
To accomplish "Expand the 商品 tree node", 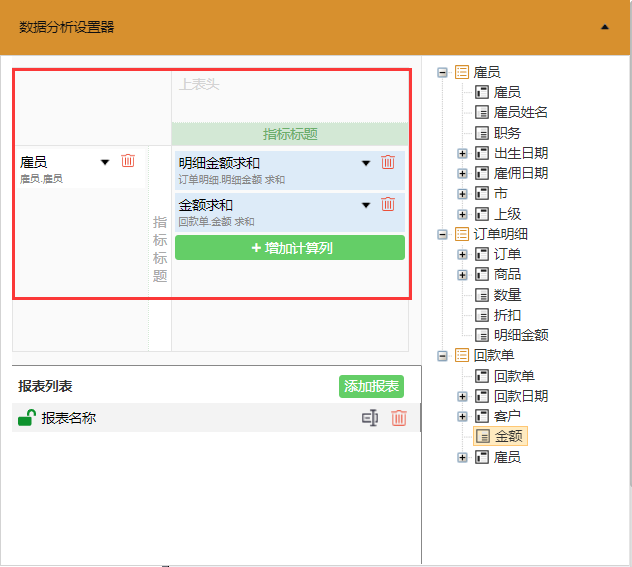I will pos(462,275).
